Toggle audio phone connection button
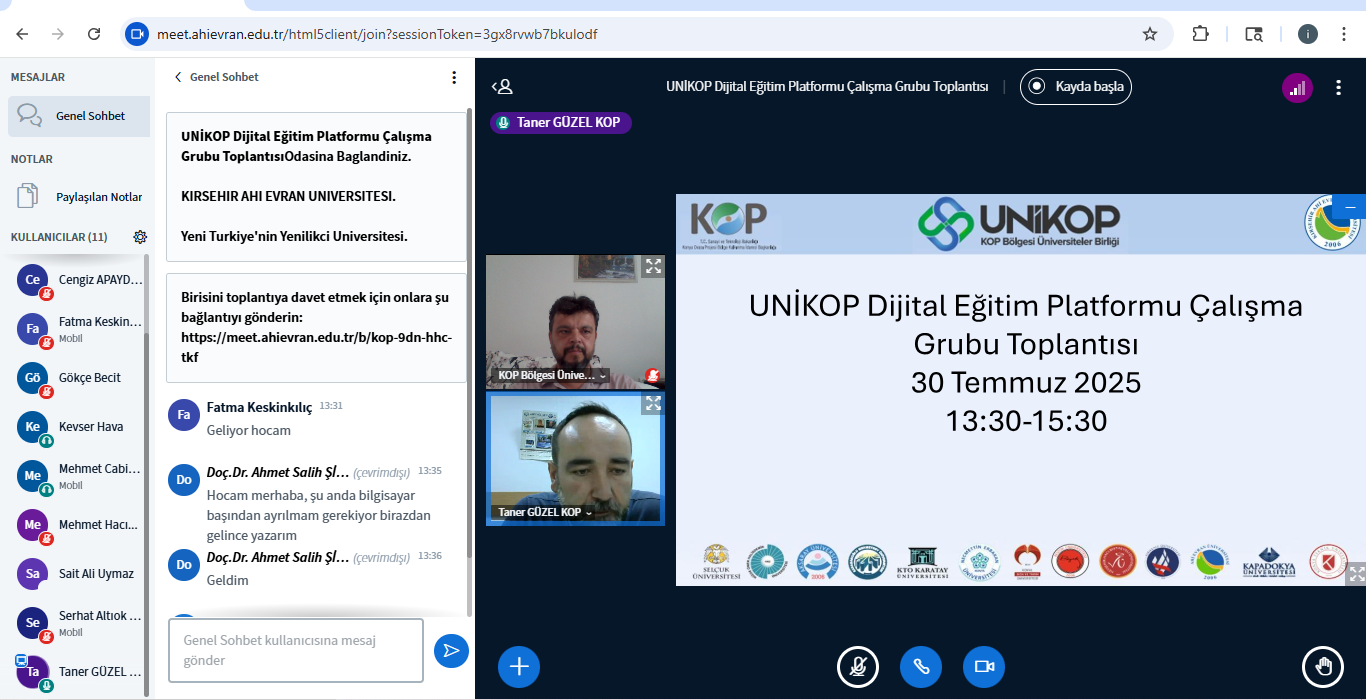The height and width of the screenshot is (700, 1366). [920, 667]
